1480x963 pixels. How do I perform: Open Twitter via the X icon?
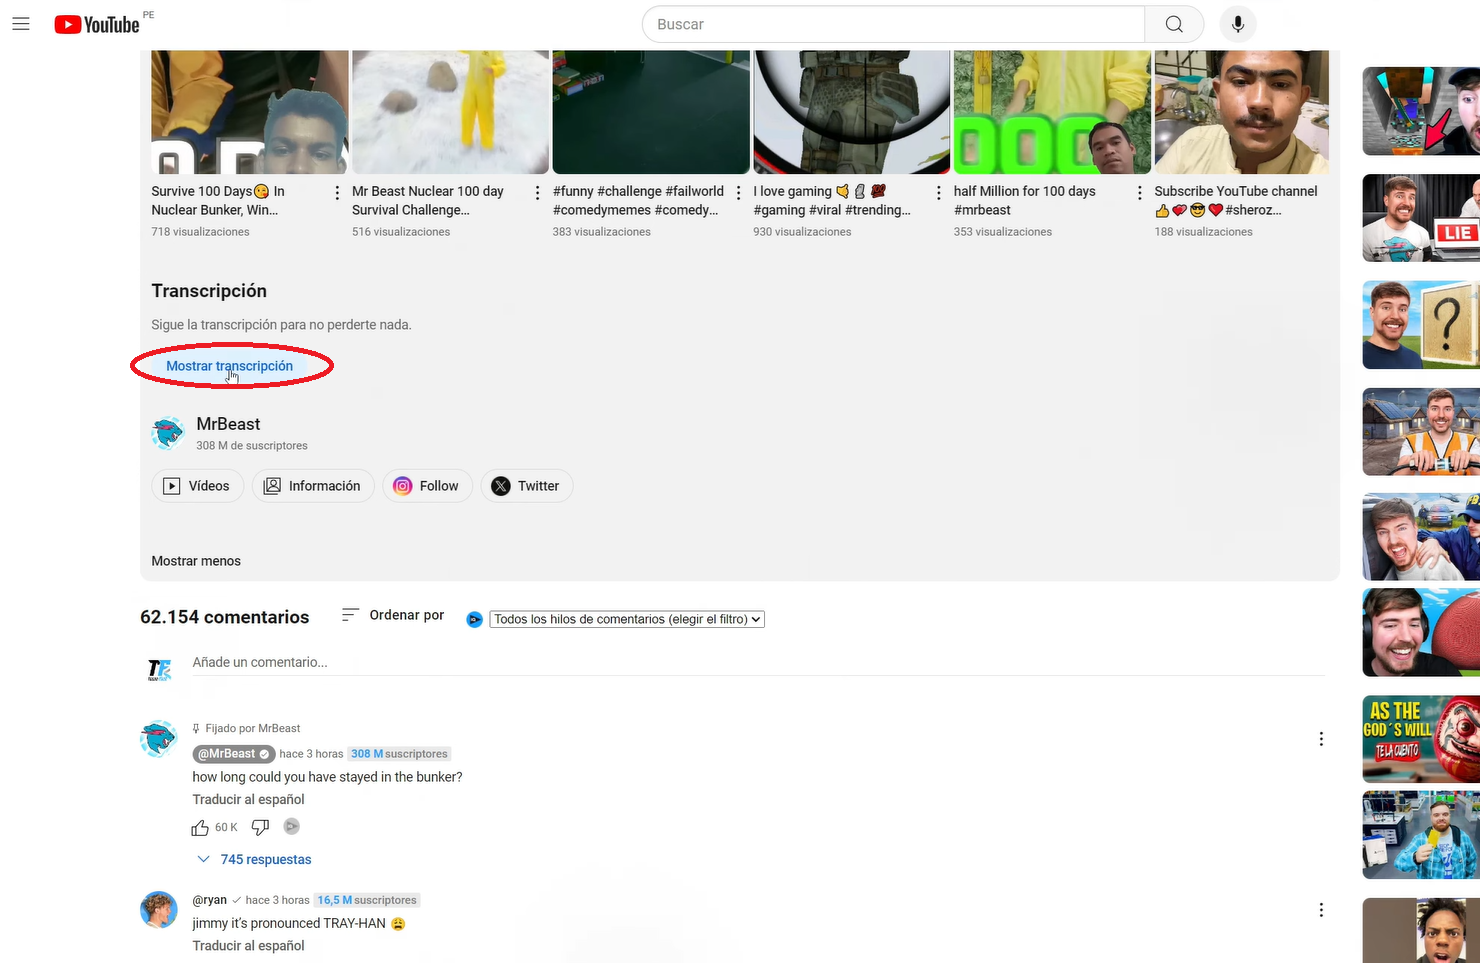click(x=500, y=486)
